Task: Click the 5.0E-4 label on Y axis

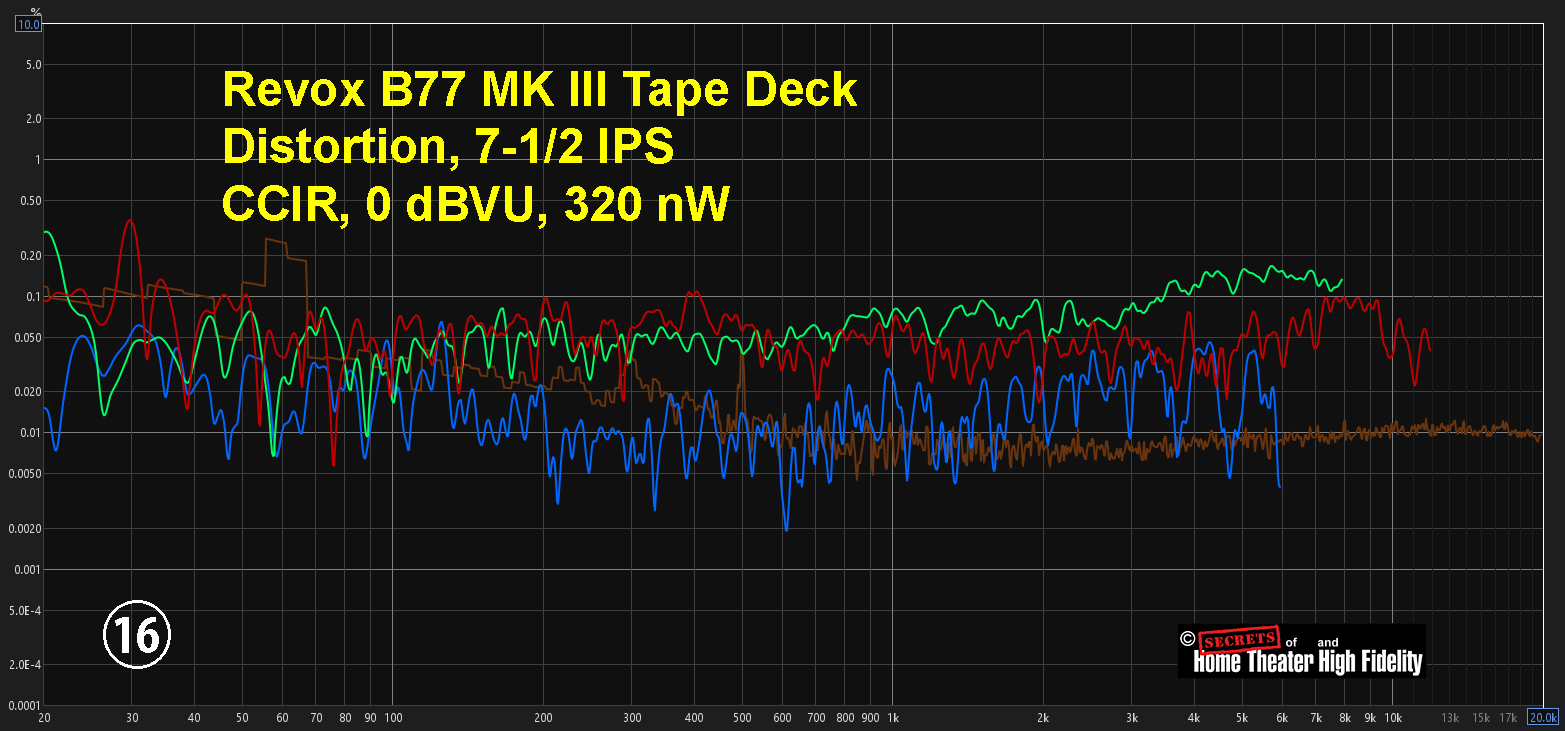Action: (x=24, y=610)
